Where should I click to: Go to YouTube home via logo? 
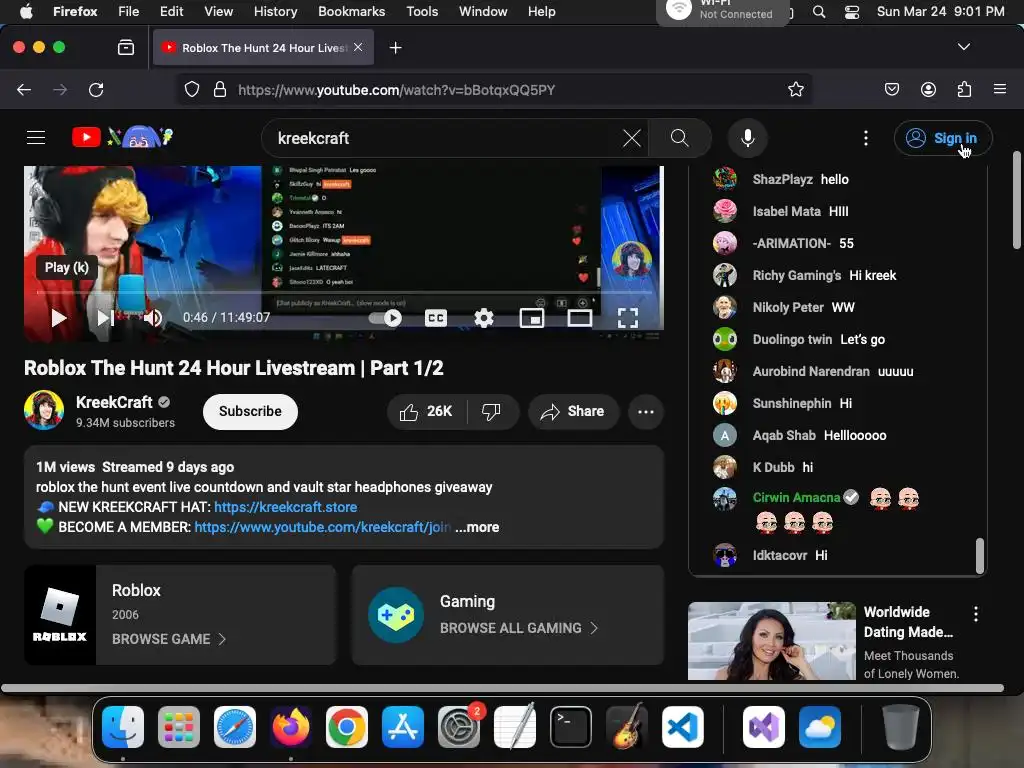tap(122, 137)
